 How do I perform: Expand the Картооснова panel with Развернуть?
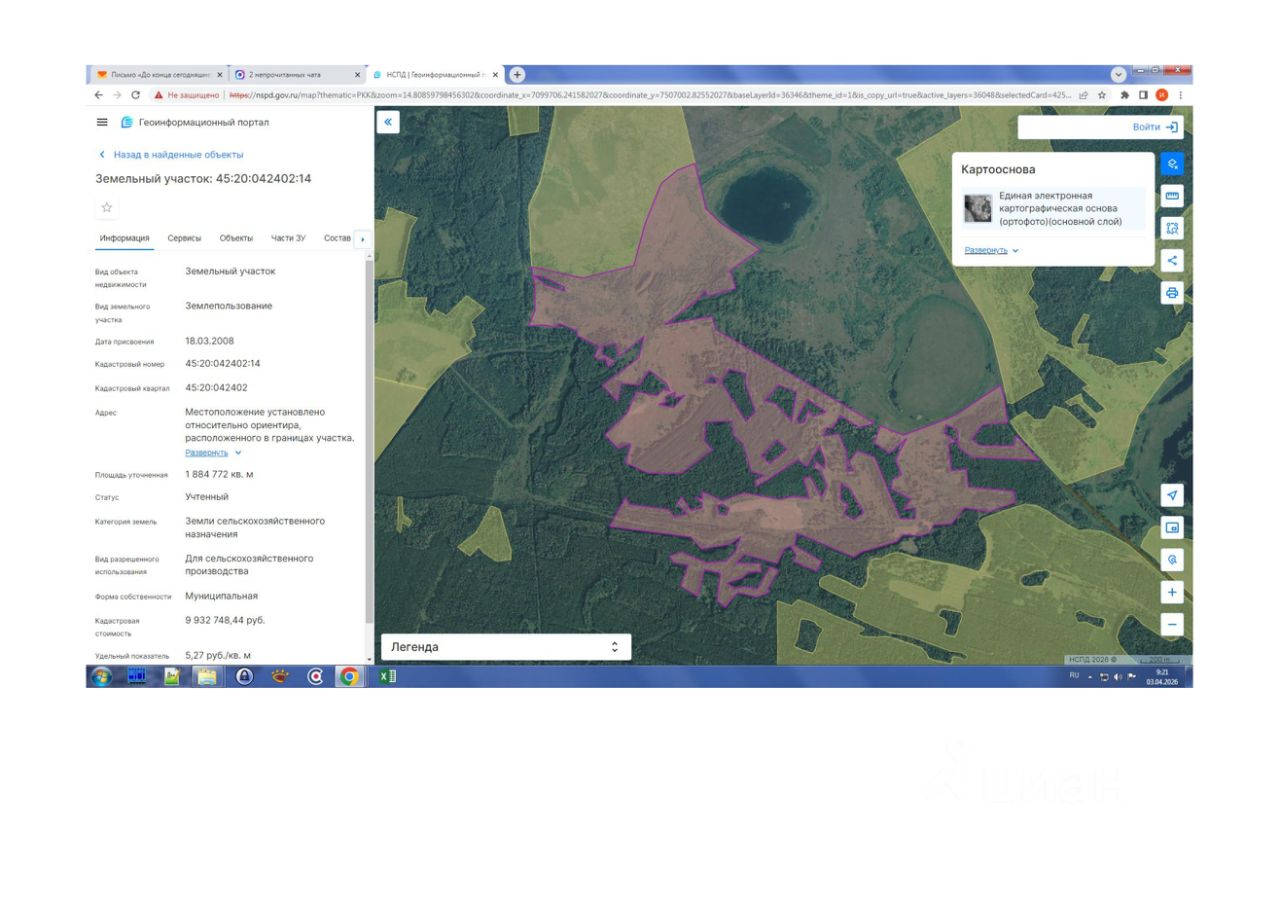coord(991,250)
